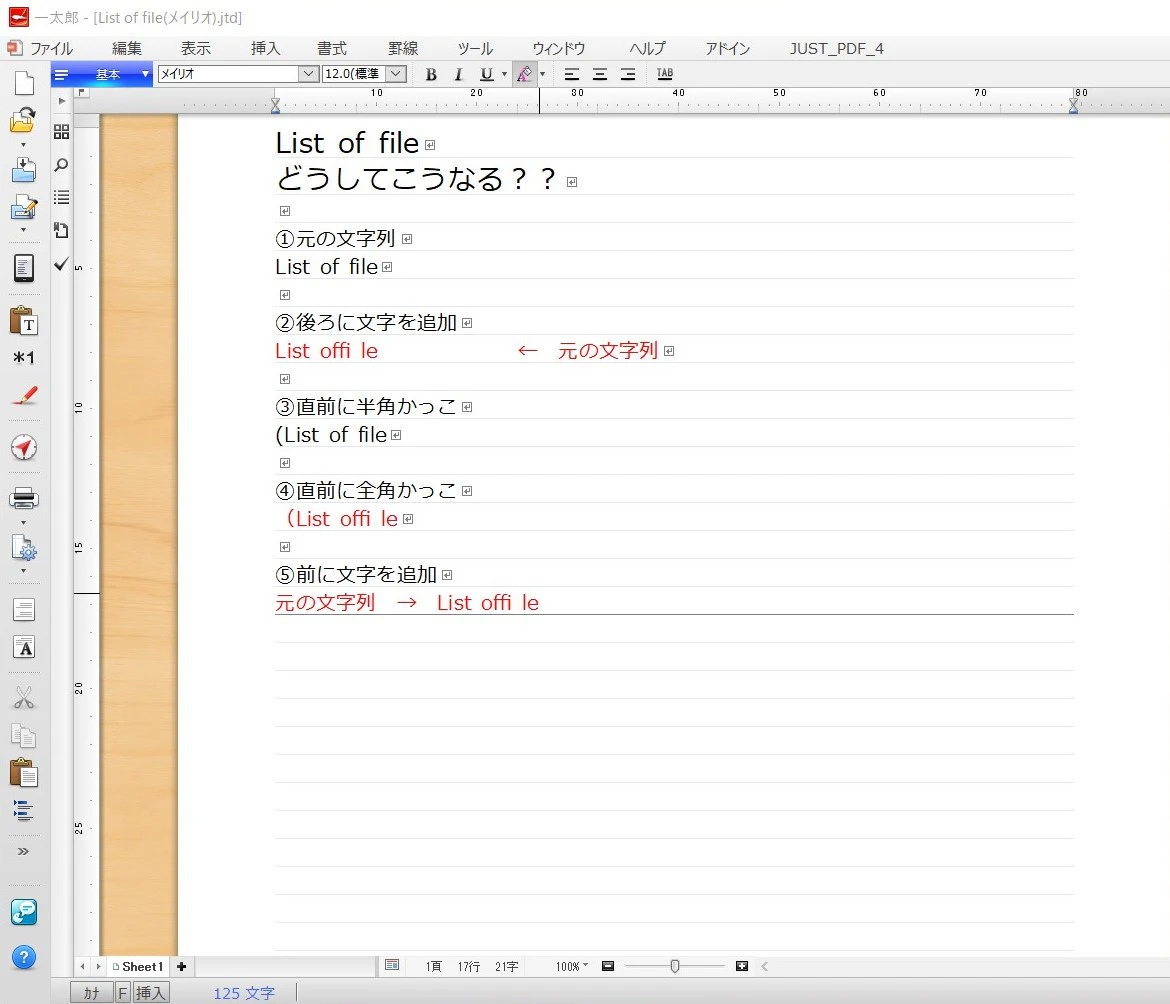
Task: Click the display mode icon in status bar
Action: point(392,965)
